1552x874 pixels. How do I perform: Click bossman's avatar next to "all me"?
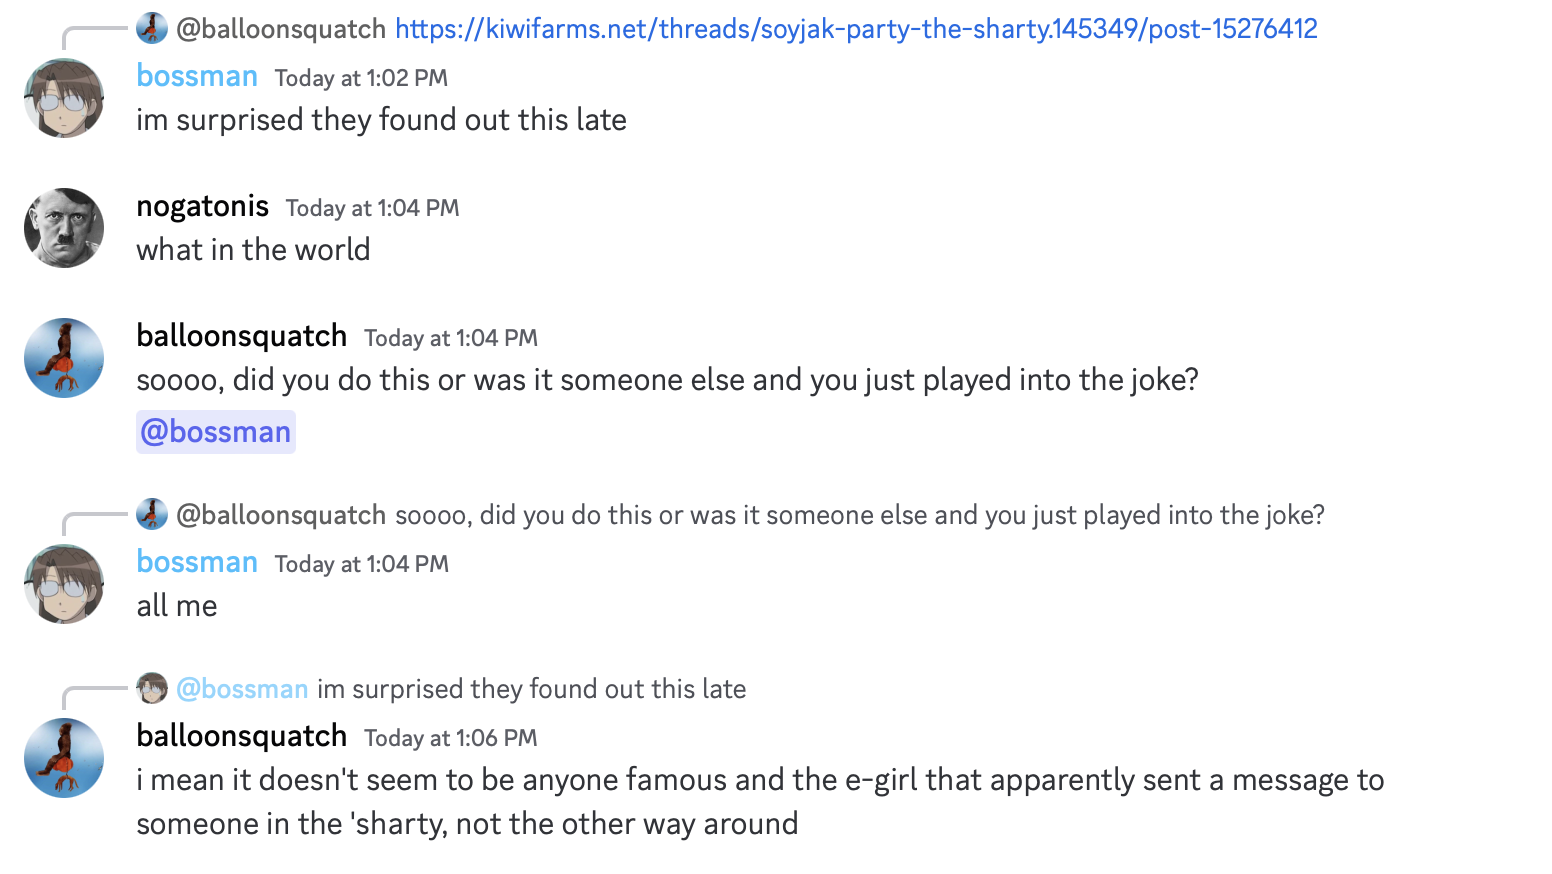(64, 584)
